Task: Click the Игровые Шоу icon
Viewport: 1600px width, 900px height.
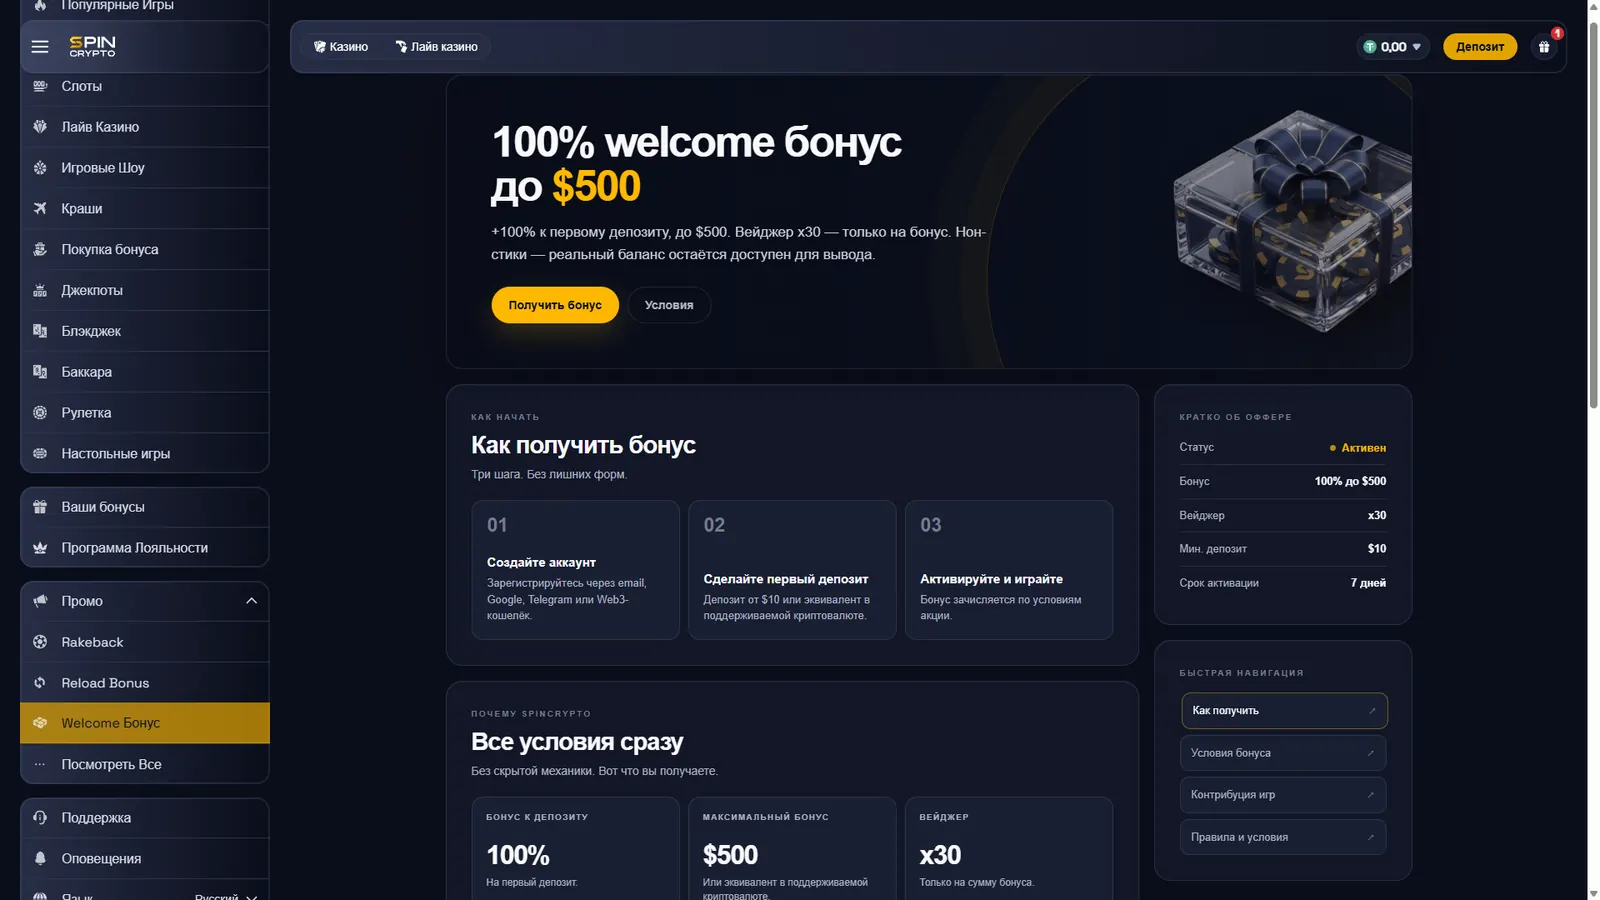Action: [x=40, y=168]
